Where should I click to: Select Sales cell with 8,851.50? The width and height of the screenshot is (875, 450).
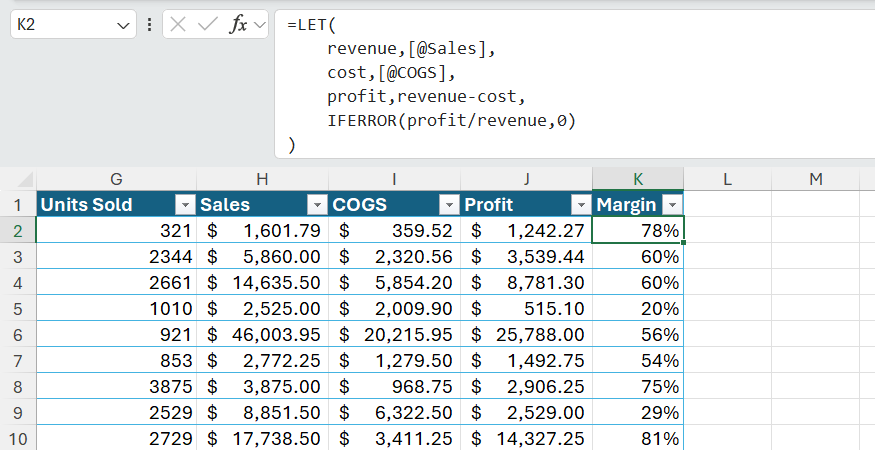[262, 413]
